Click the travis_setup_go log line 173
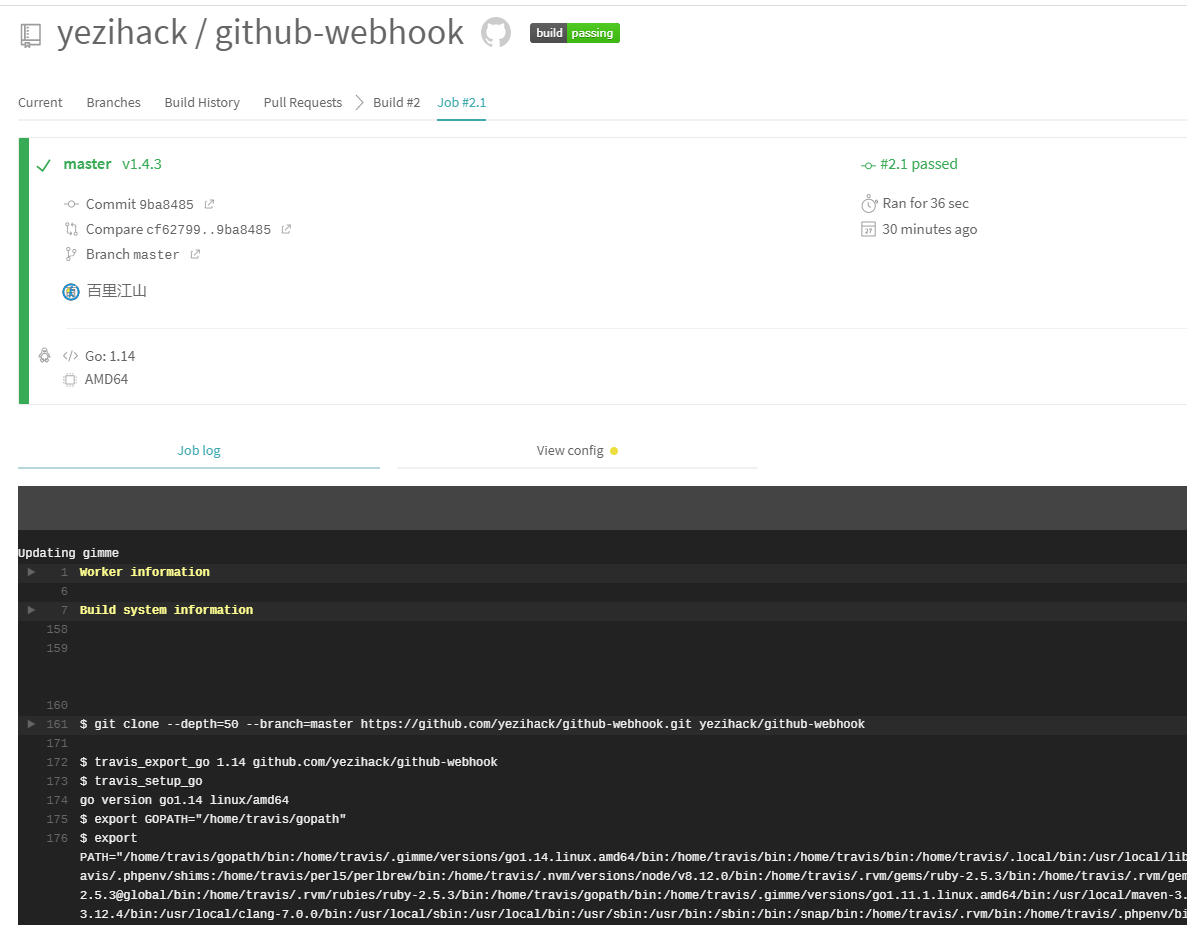The image size is (1187, 925). [x=141, y=781]
